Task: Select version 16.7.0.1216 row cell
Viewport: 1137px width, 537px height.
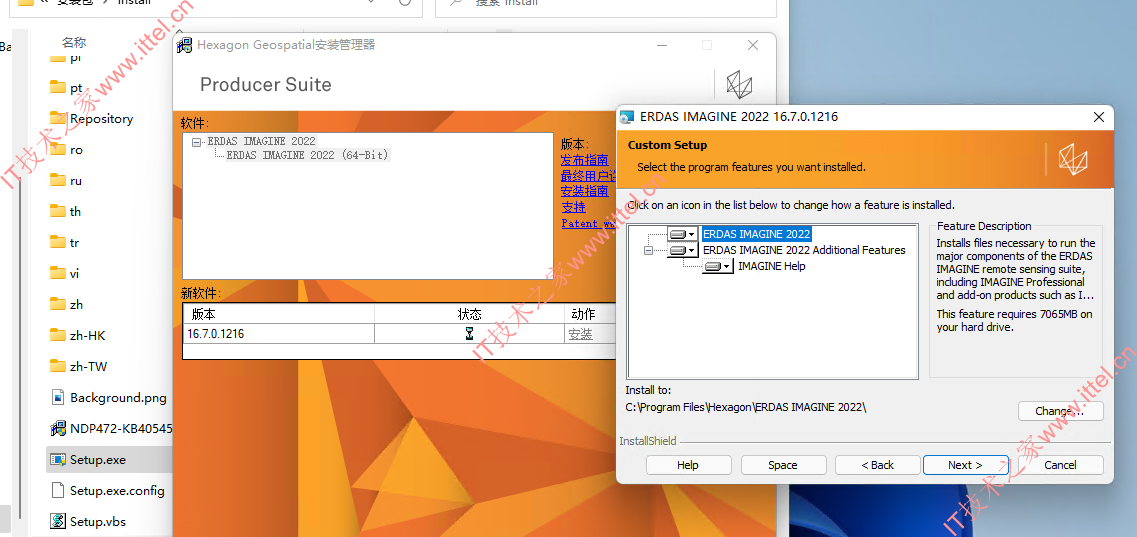Action: (x=279, y=334)
